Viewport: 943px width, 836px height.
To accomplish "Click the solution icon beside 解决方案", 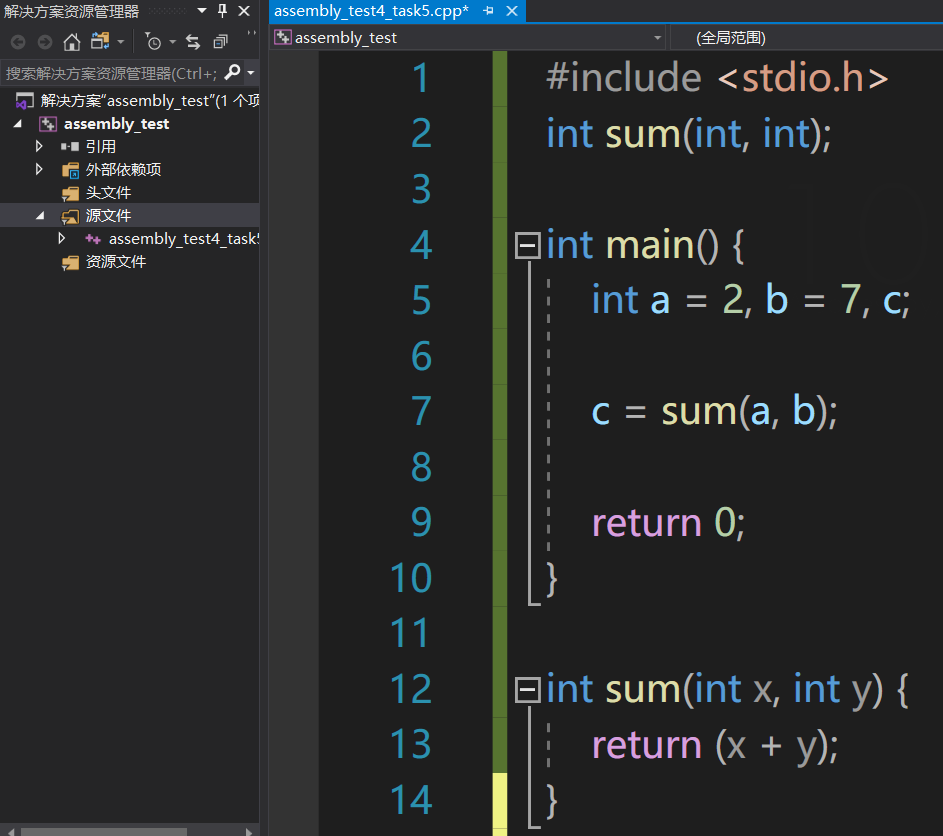I will point(25,100).
